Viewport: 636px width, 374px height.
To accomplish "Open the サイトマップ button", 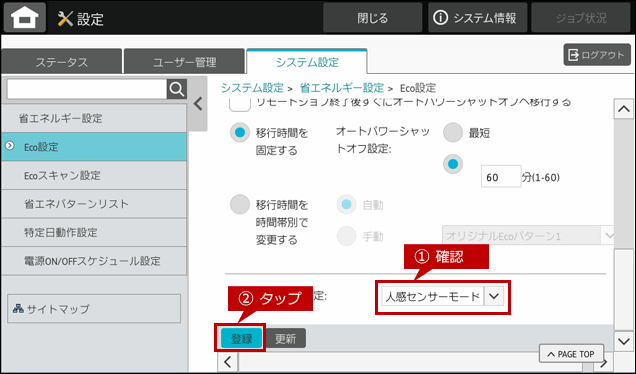I will [94, 309].
